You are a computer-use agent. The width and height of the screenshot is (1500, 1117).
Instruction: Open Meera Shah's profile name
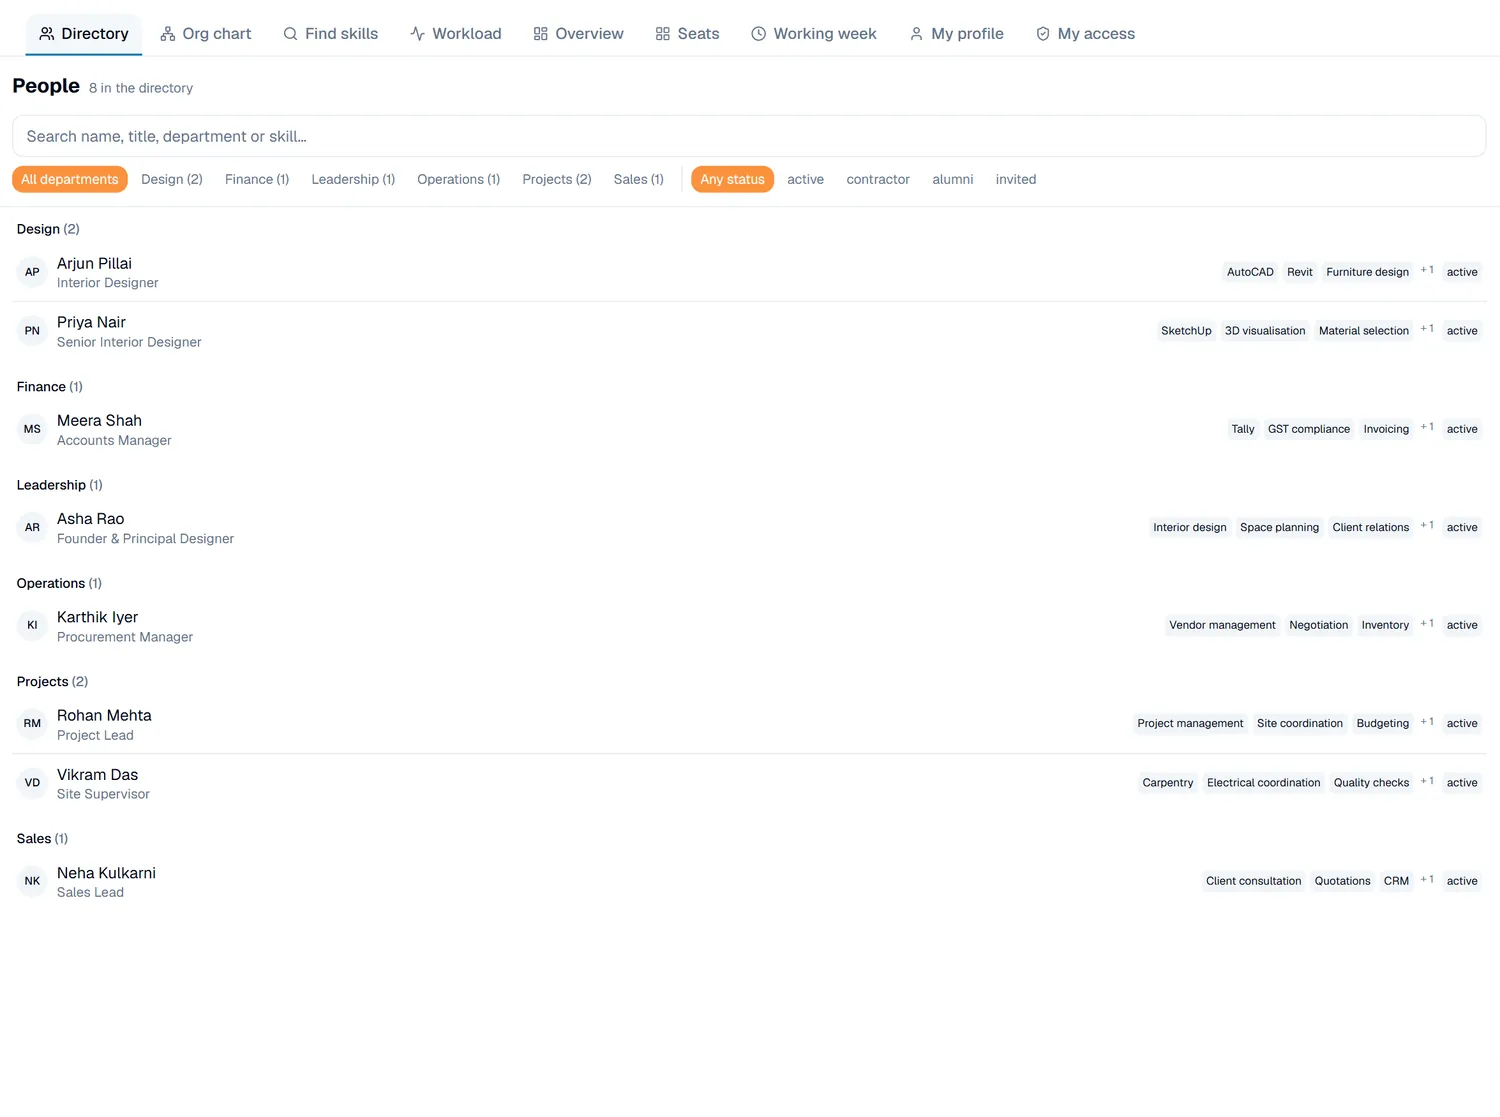pyautogui.click(x=99, y=420)
